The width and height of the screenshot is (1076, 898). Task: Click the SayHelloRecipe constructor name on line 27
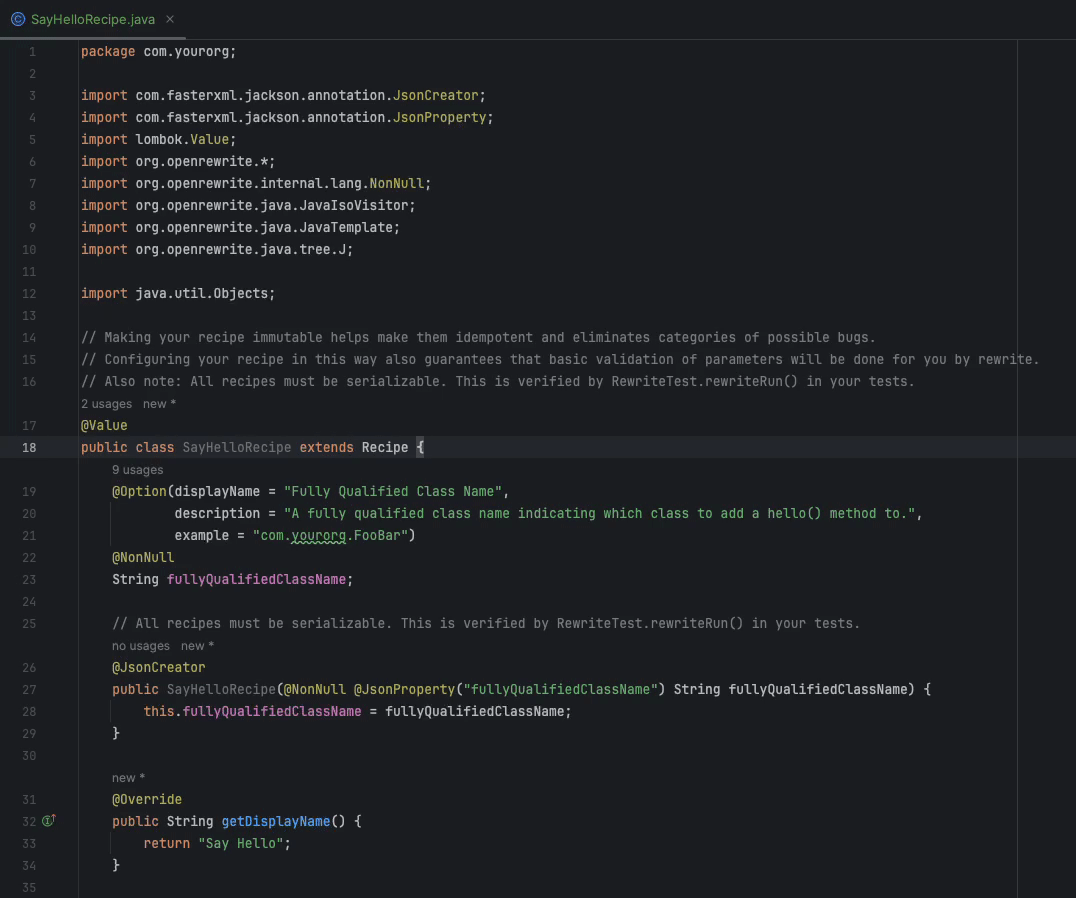click(221, 689)
